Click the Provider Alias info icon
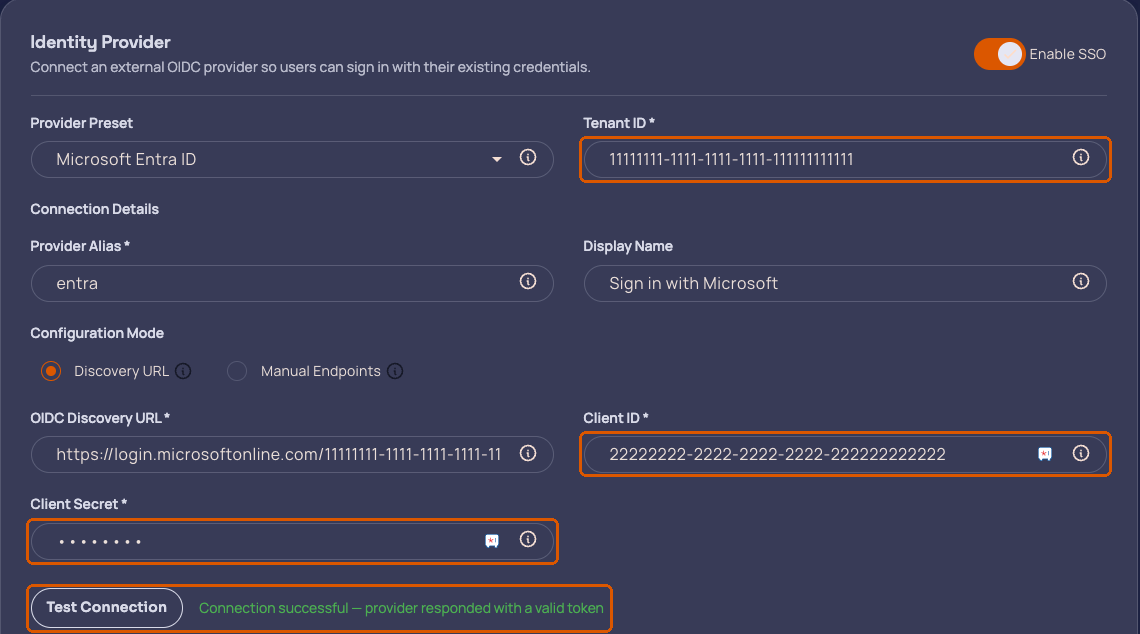Image resolution: width=1140 pixels, height=634 pixels. coord(528,281)
